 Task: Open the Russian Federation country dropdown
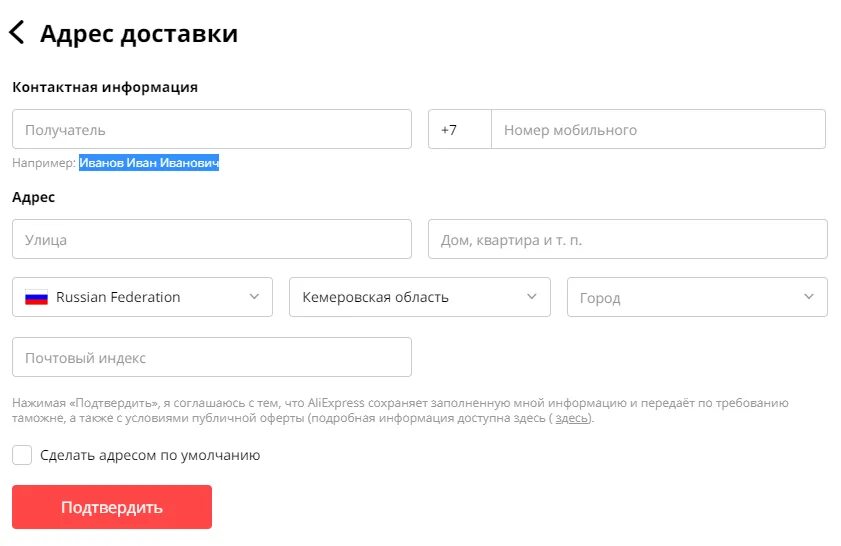tap(142, 297)
